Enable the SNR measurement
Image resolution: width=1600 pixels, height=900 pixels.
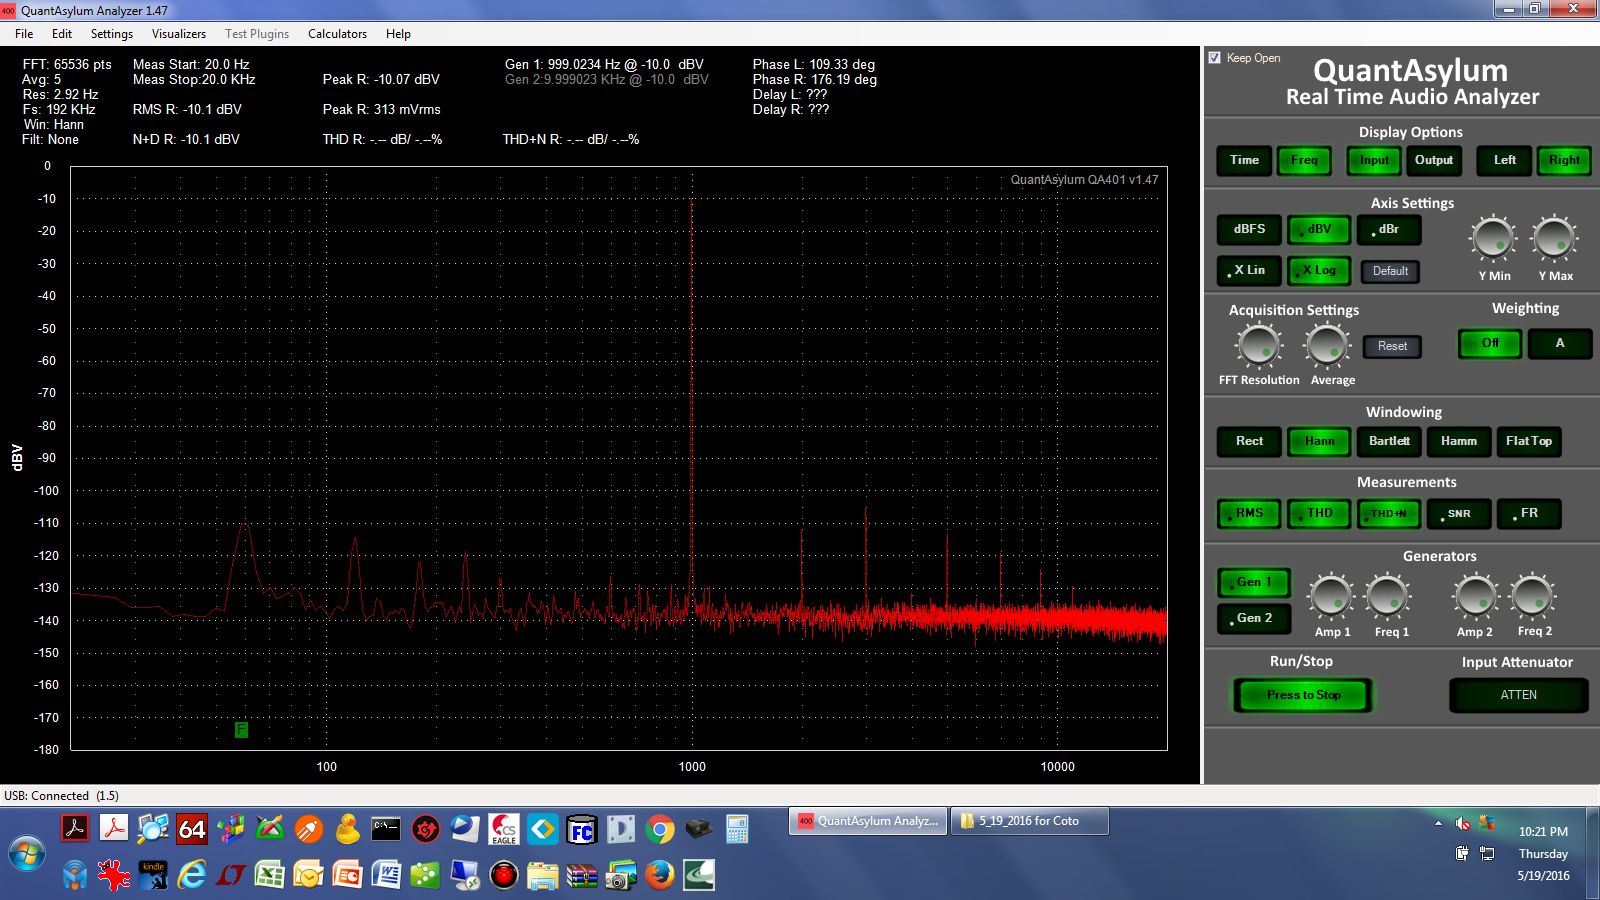click(1459, 513)
